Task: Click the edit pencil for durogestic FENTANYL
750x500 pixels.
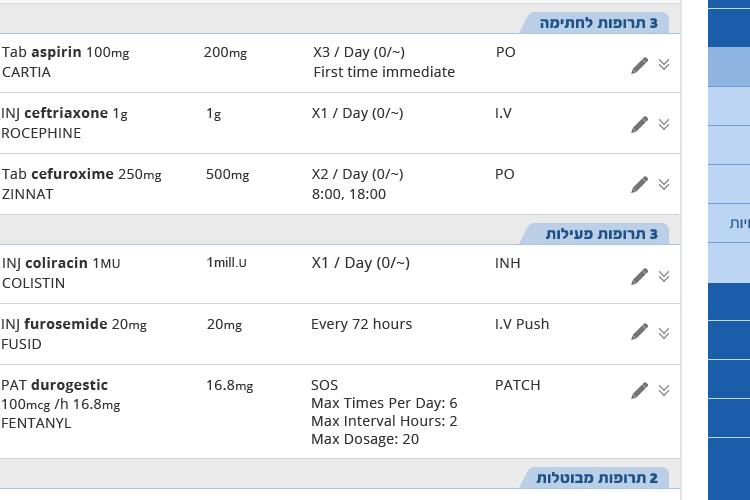Action: [x=640, y=390]
